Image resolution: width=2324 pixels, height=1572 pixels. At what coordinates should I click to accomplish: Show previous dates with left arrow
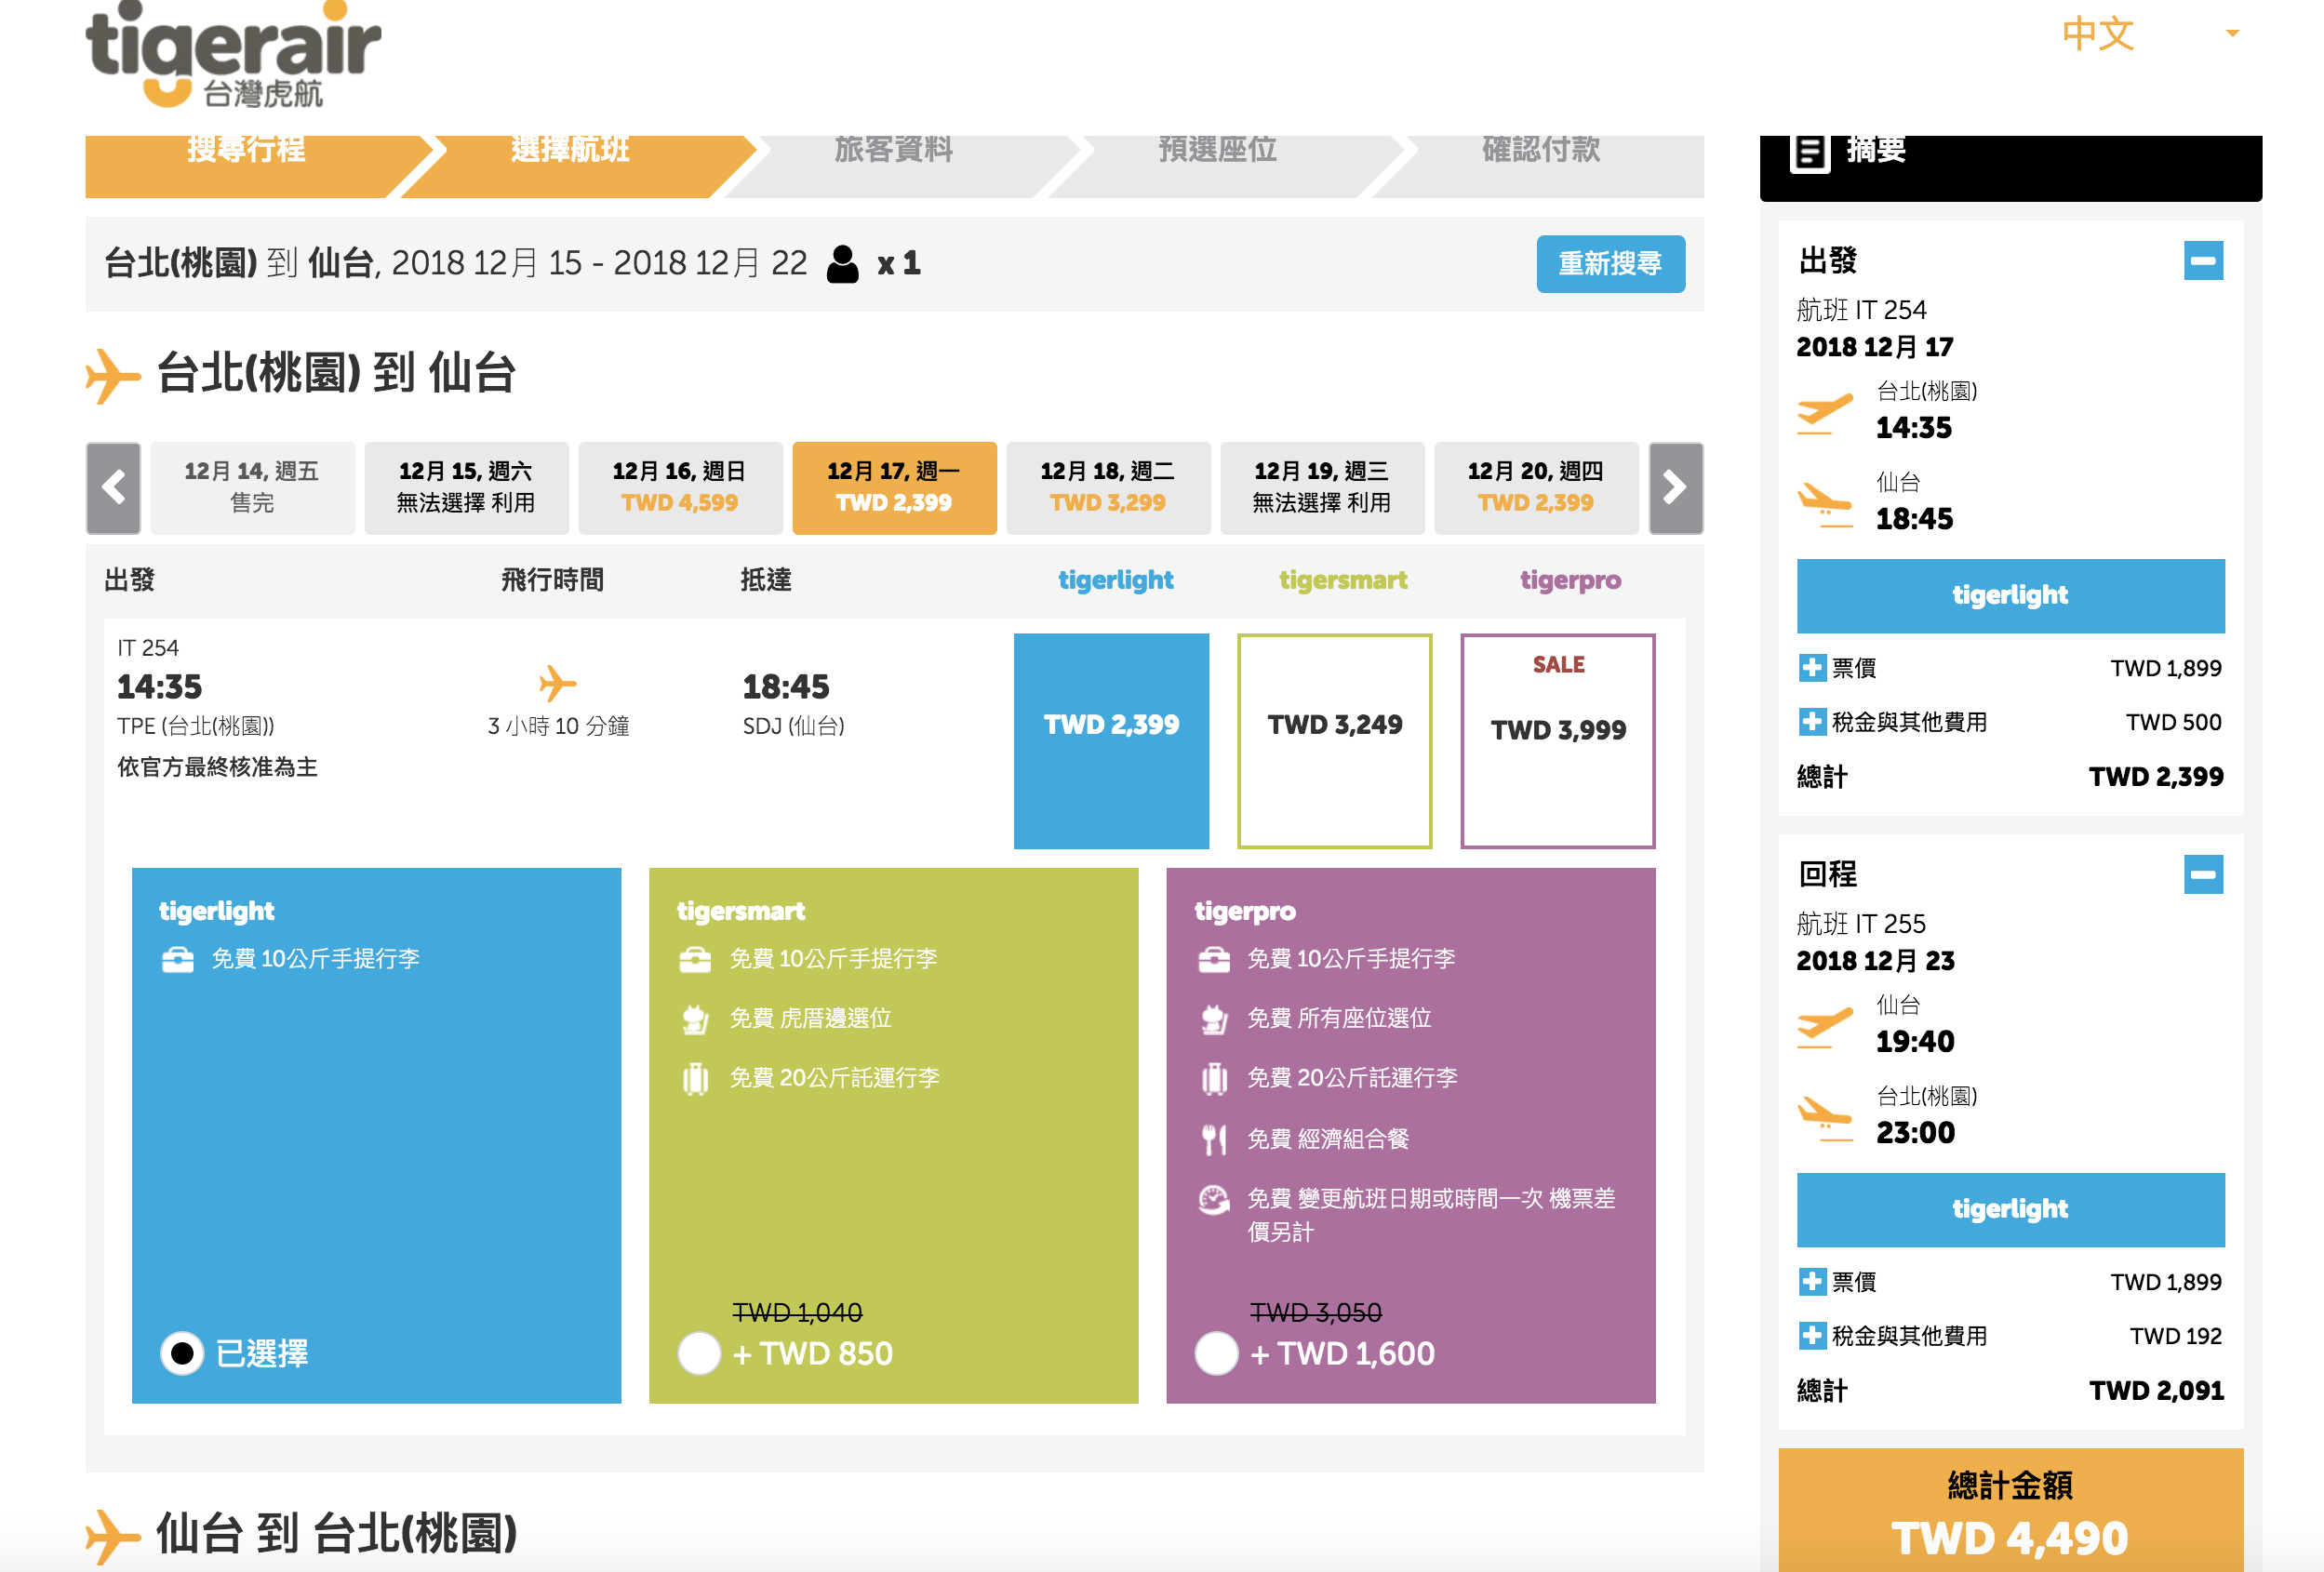coord(113,488)
